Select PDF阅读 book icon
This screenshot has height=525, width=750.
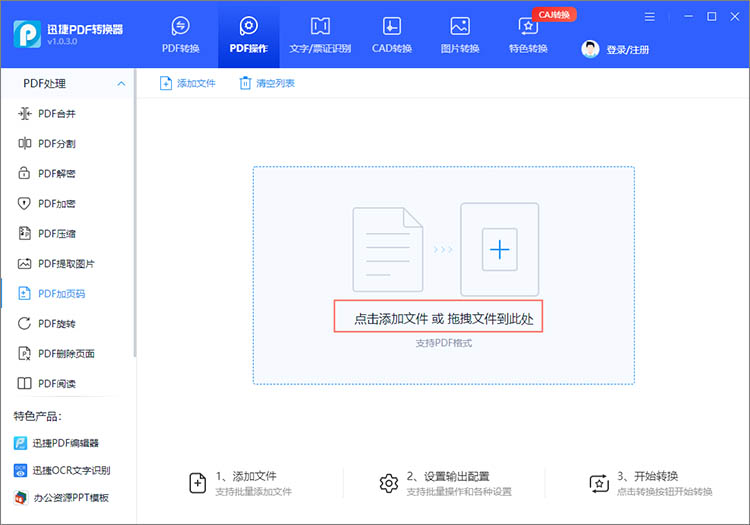(x=24, y=383)
